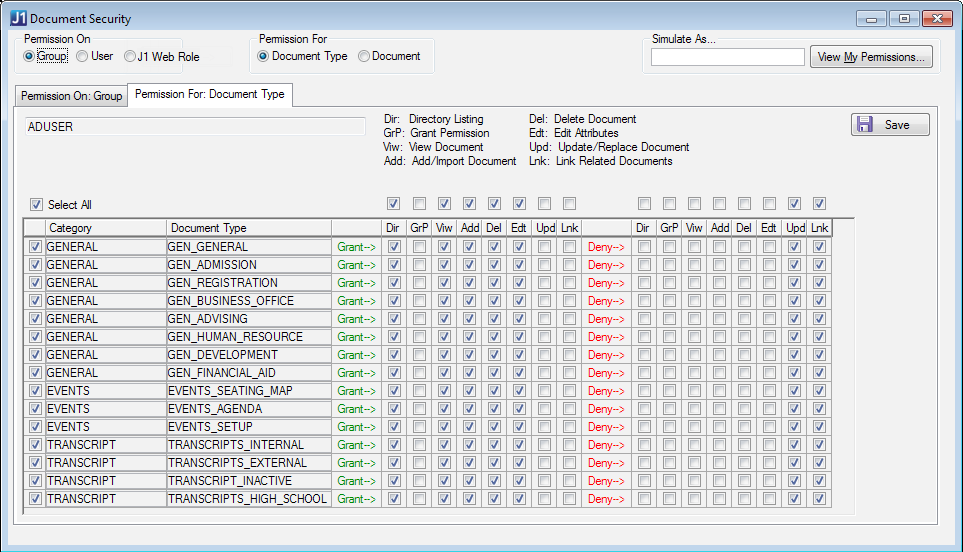This screenshot has height=552, width=963.
Task: Select the EVENTS_SEATING_MAP document type cell
Action: click(x=248, y=391)
